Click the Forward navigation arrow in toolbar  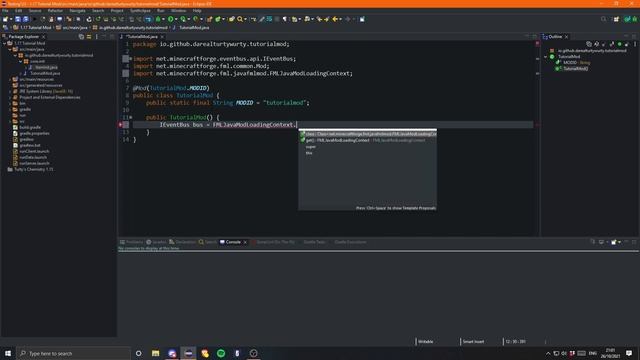pos(348,19)
